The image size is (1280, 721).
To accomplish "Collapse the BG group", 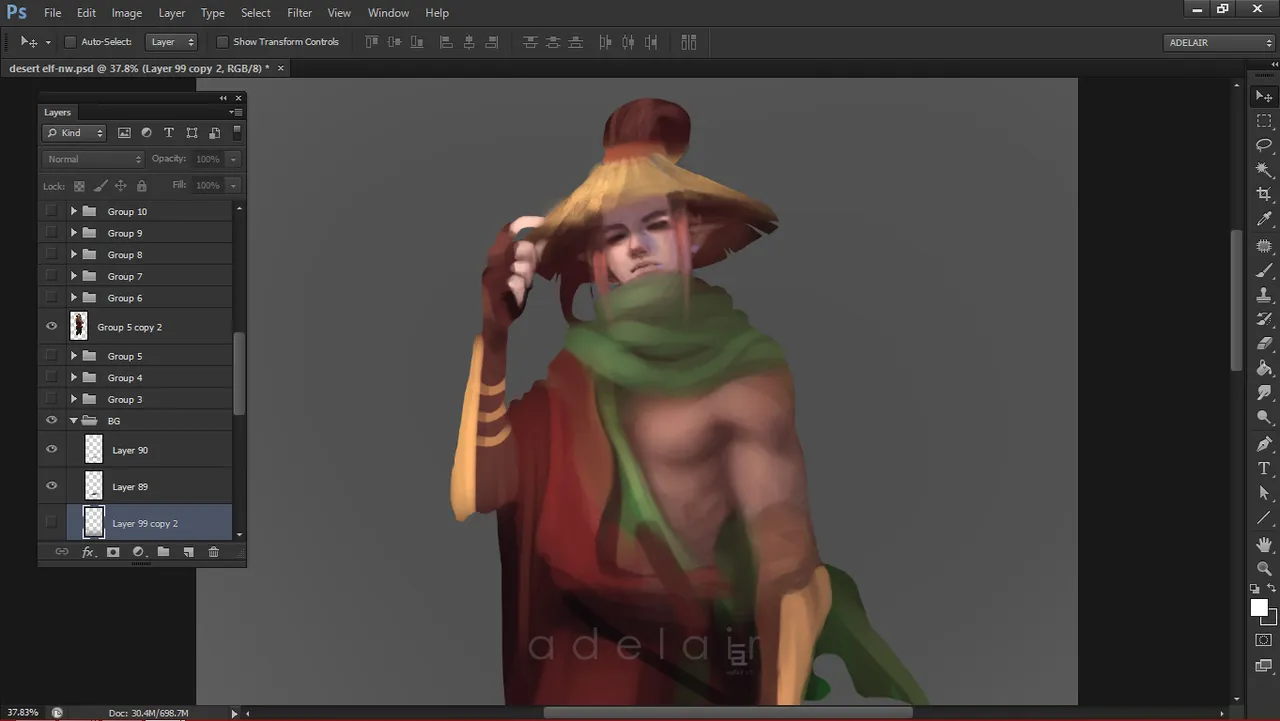I will coord(73,421).
